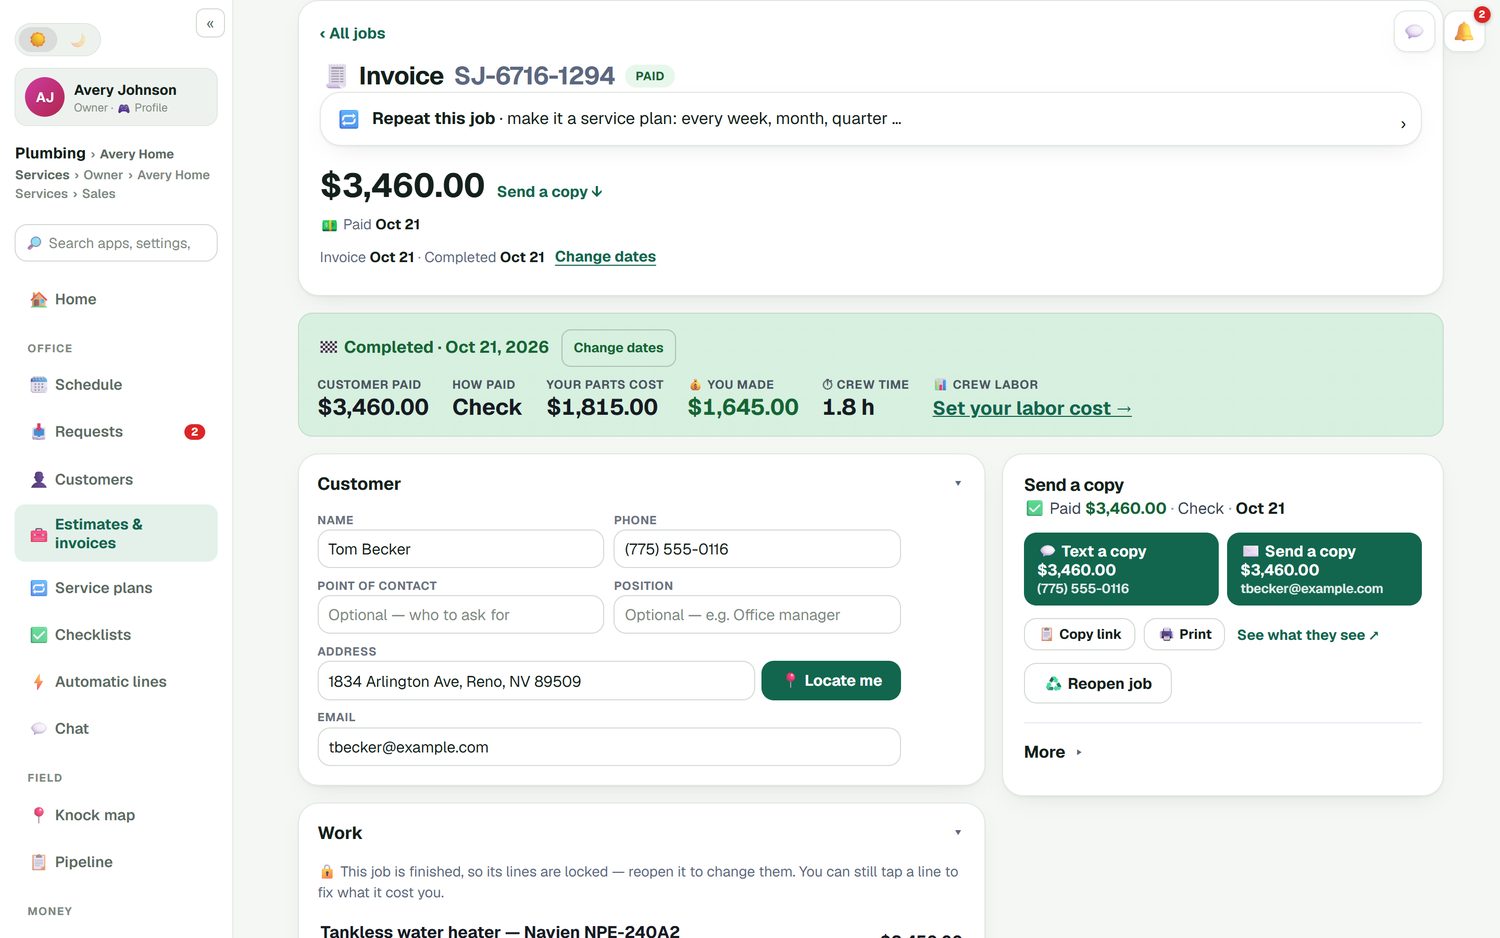Click the Estimates & invoices briefcase icon
This screenshot has height=938, width=1500.
[39, 534]
